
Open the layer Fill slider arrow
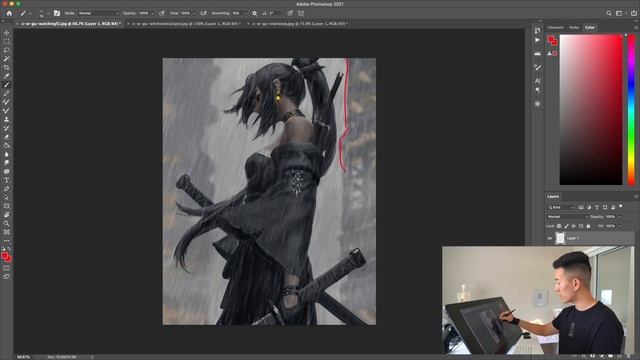[619, 226]
